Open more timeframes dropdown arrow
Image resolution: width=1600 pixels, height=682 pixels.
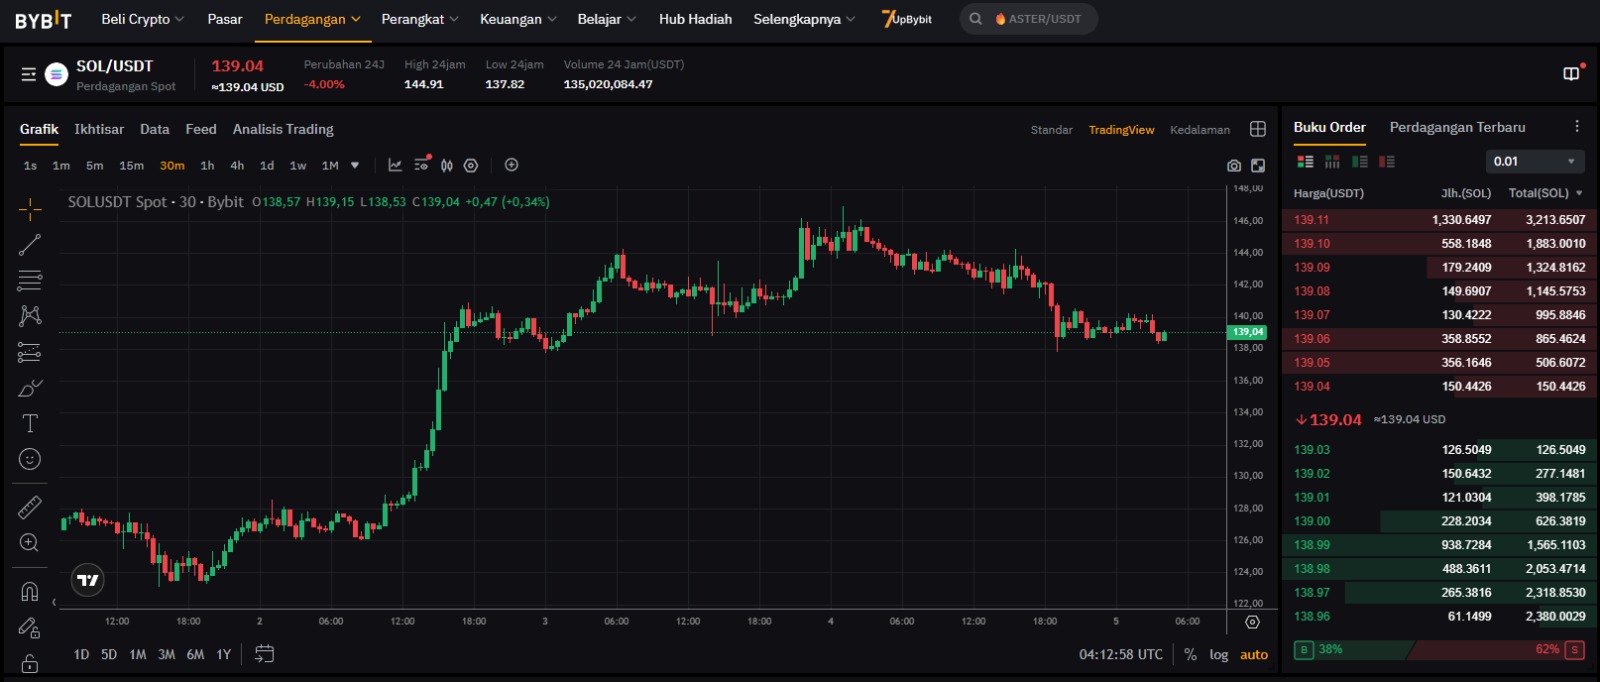pyautogui.click(x=354, y=166)
